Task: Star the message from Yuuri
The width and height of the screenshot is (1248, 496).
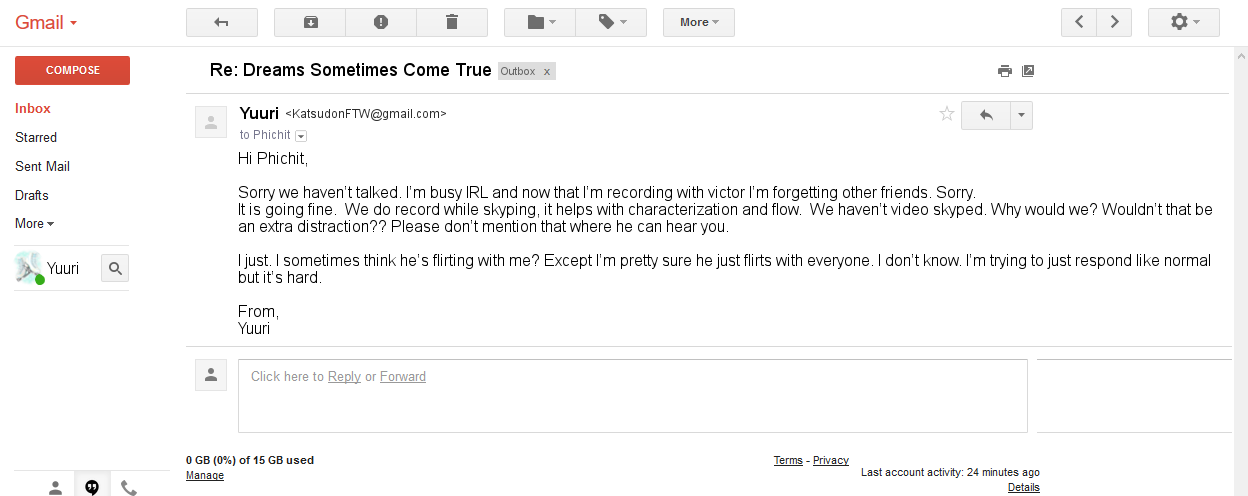Action: click(947, 114)
